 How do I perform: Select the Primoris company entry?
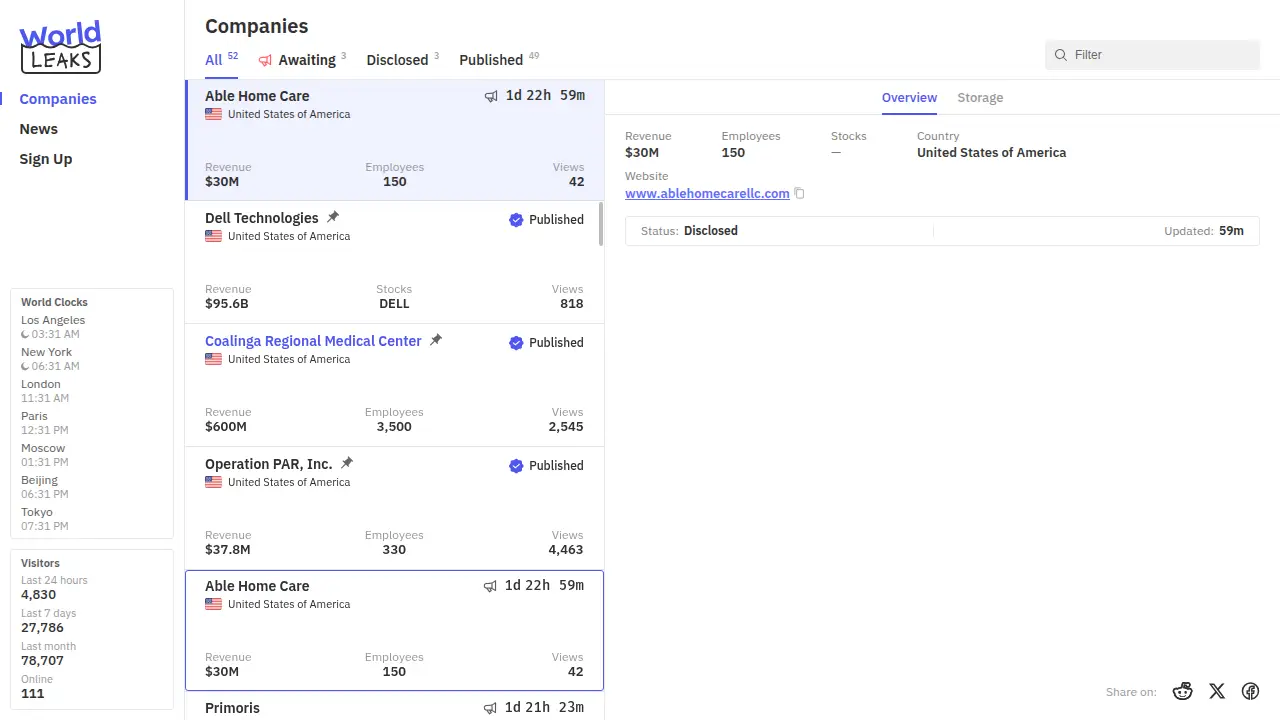[232, 707]
